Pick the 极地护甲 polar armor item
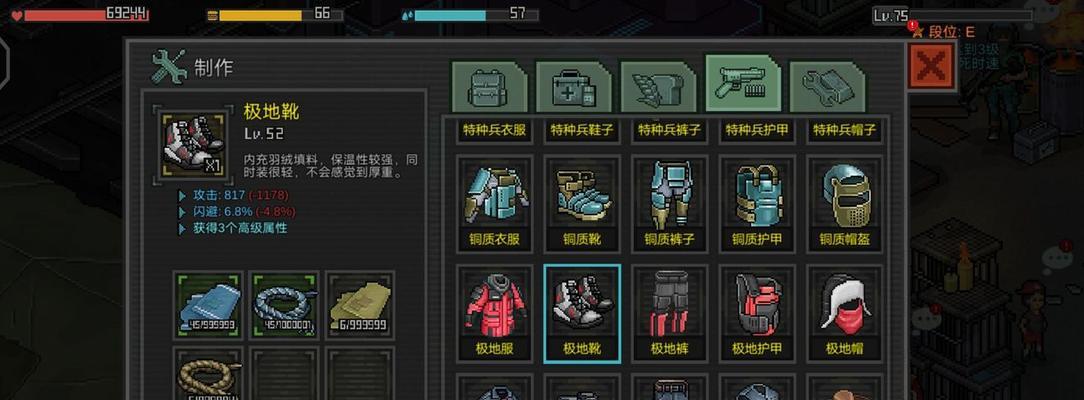The width and height of the screenshot is (1084, 400). [x=756, y=313]
